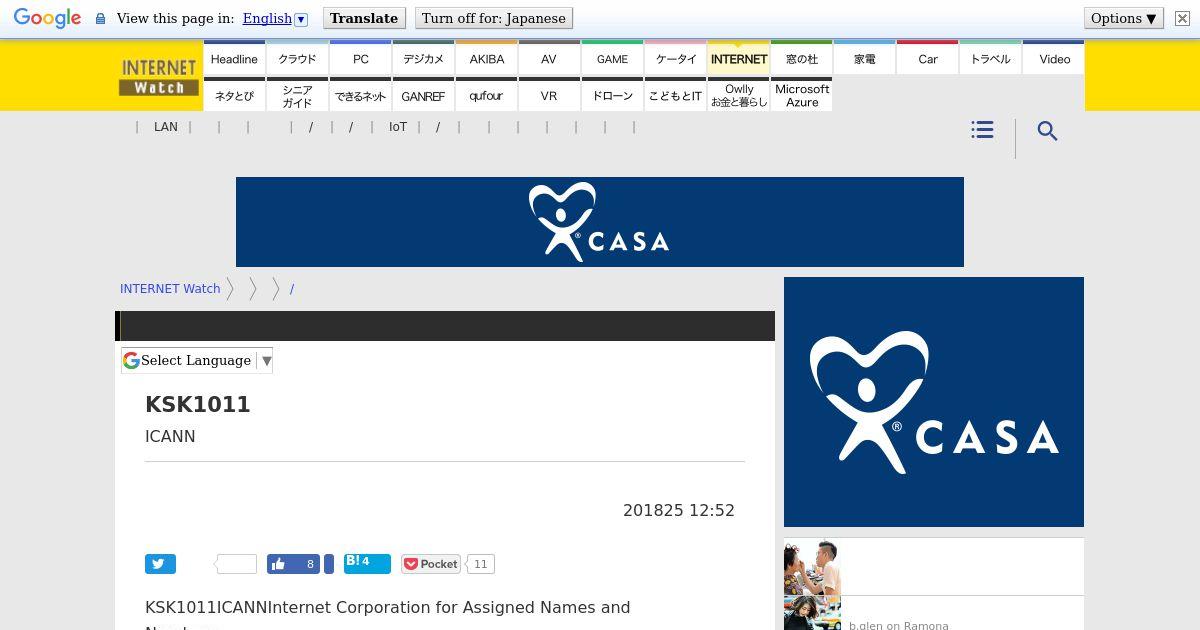Open the VR tab
Image resolution: width=1200 pixels, height=630 pixels.
pos(549,94)
